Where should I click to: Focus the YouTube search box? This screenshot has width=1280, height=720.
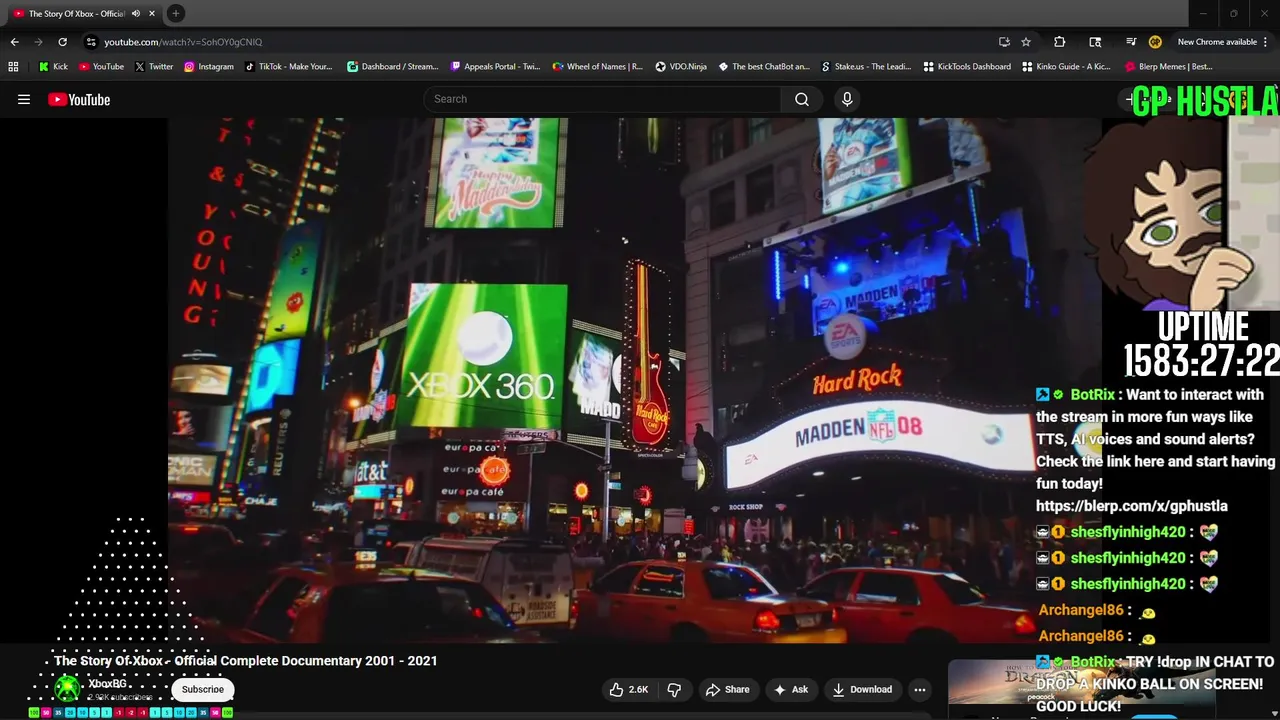602,99
